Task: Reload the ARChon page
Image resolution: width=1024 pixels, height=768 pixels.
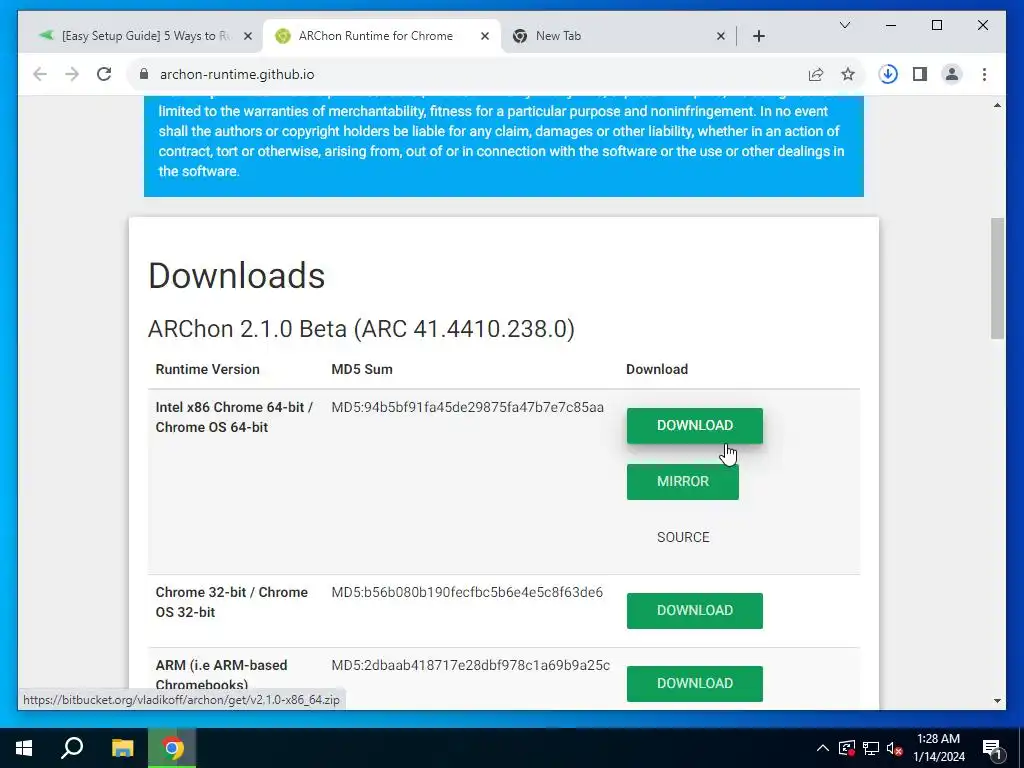Action: coord(104,74)
